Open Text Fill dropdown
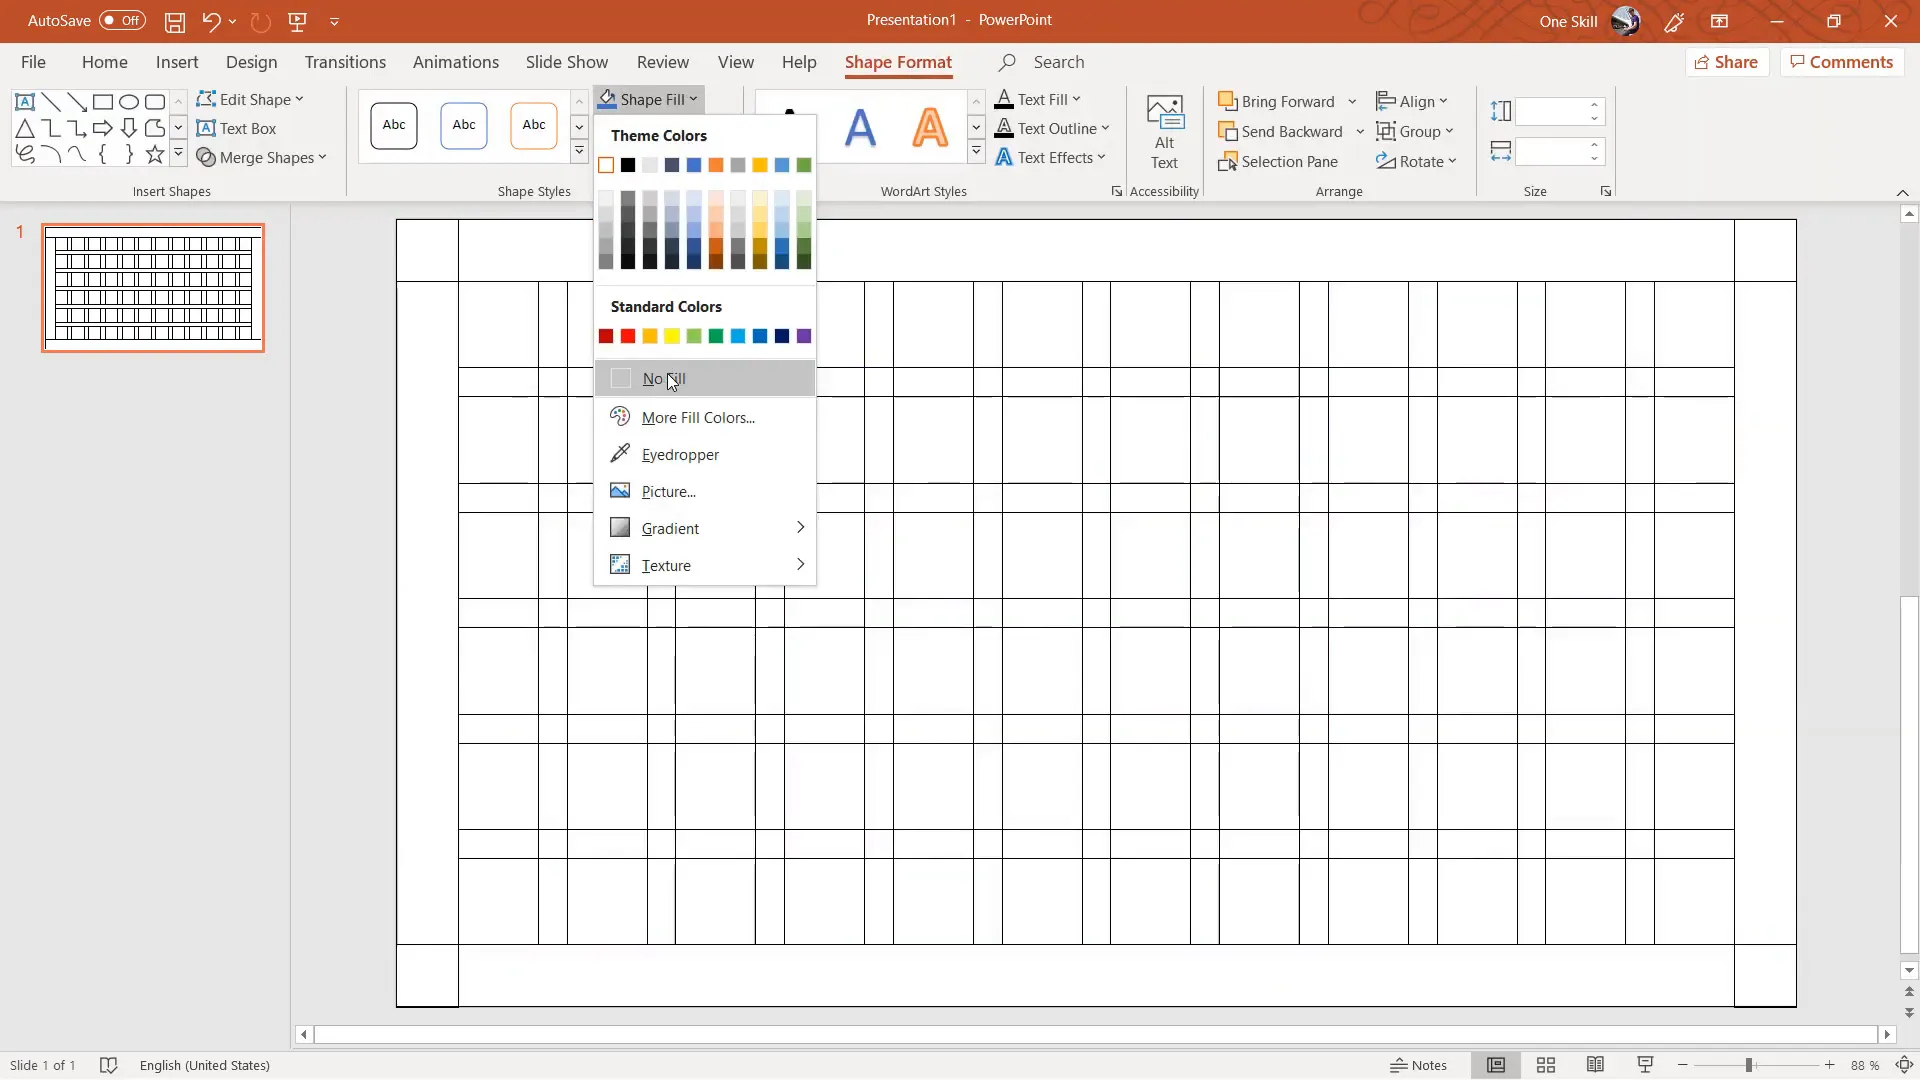Image resolution: width=1920 pixels, height=1080 pixels. pyautogui.click(x=1039, y=99)
